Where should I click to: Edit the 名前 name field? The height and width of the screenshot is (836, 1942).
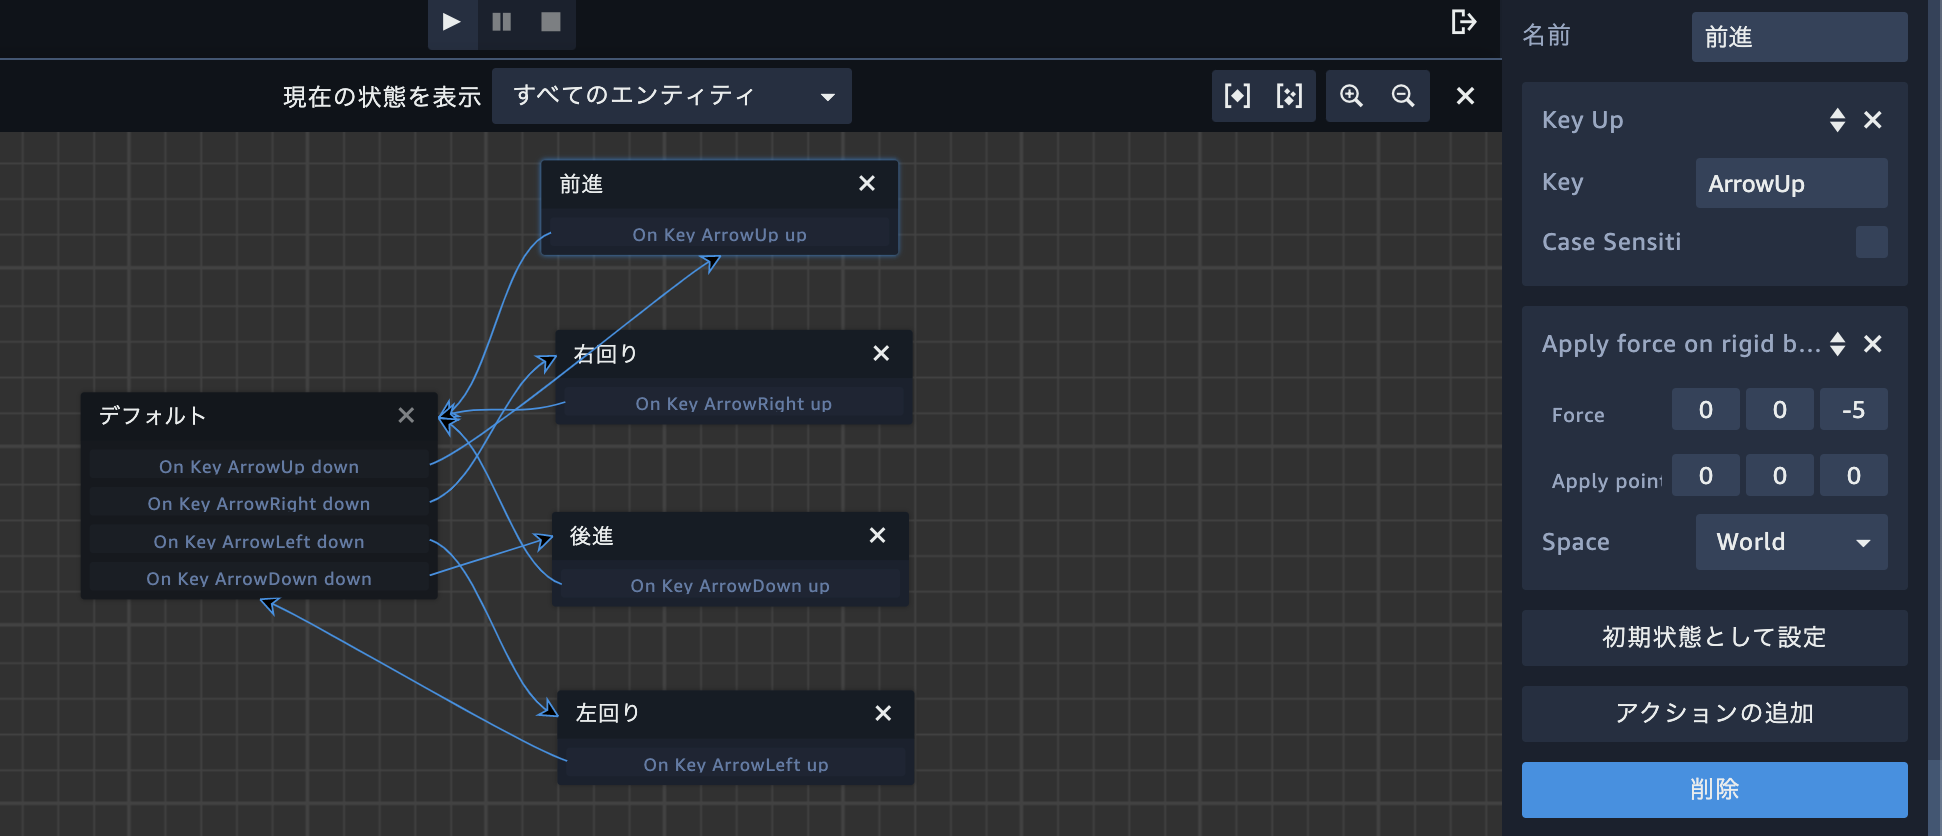tap(1799, 37)
